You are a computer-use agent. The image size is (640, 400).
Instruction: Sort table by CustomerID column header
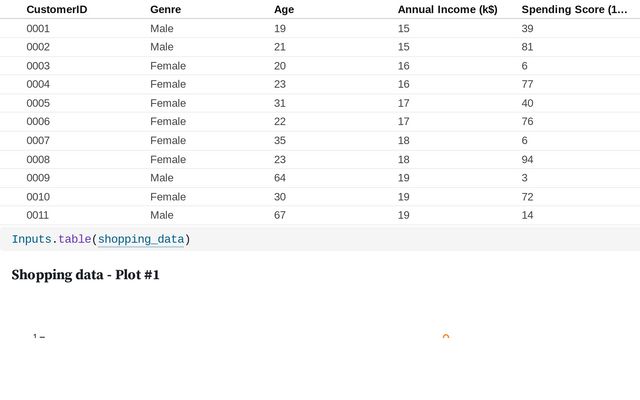[x=57, y=9]
